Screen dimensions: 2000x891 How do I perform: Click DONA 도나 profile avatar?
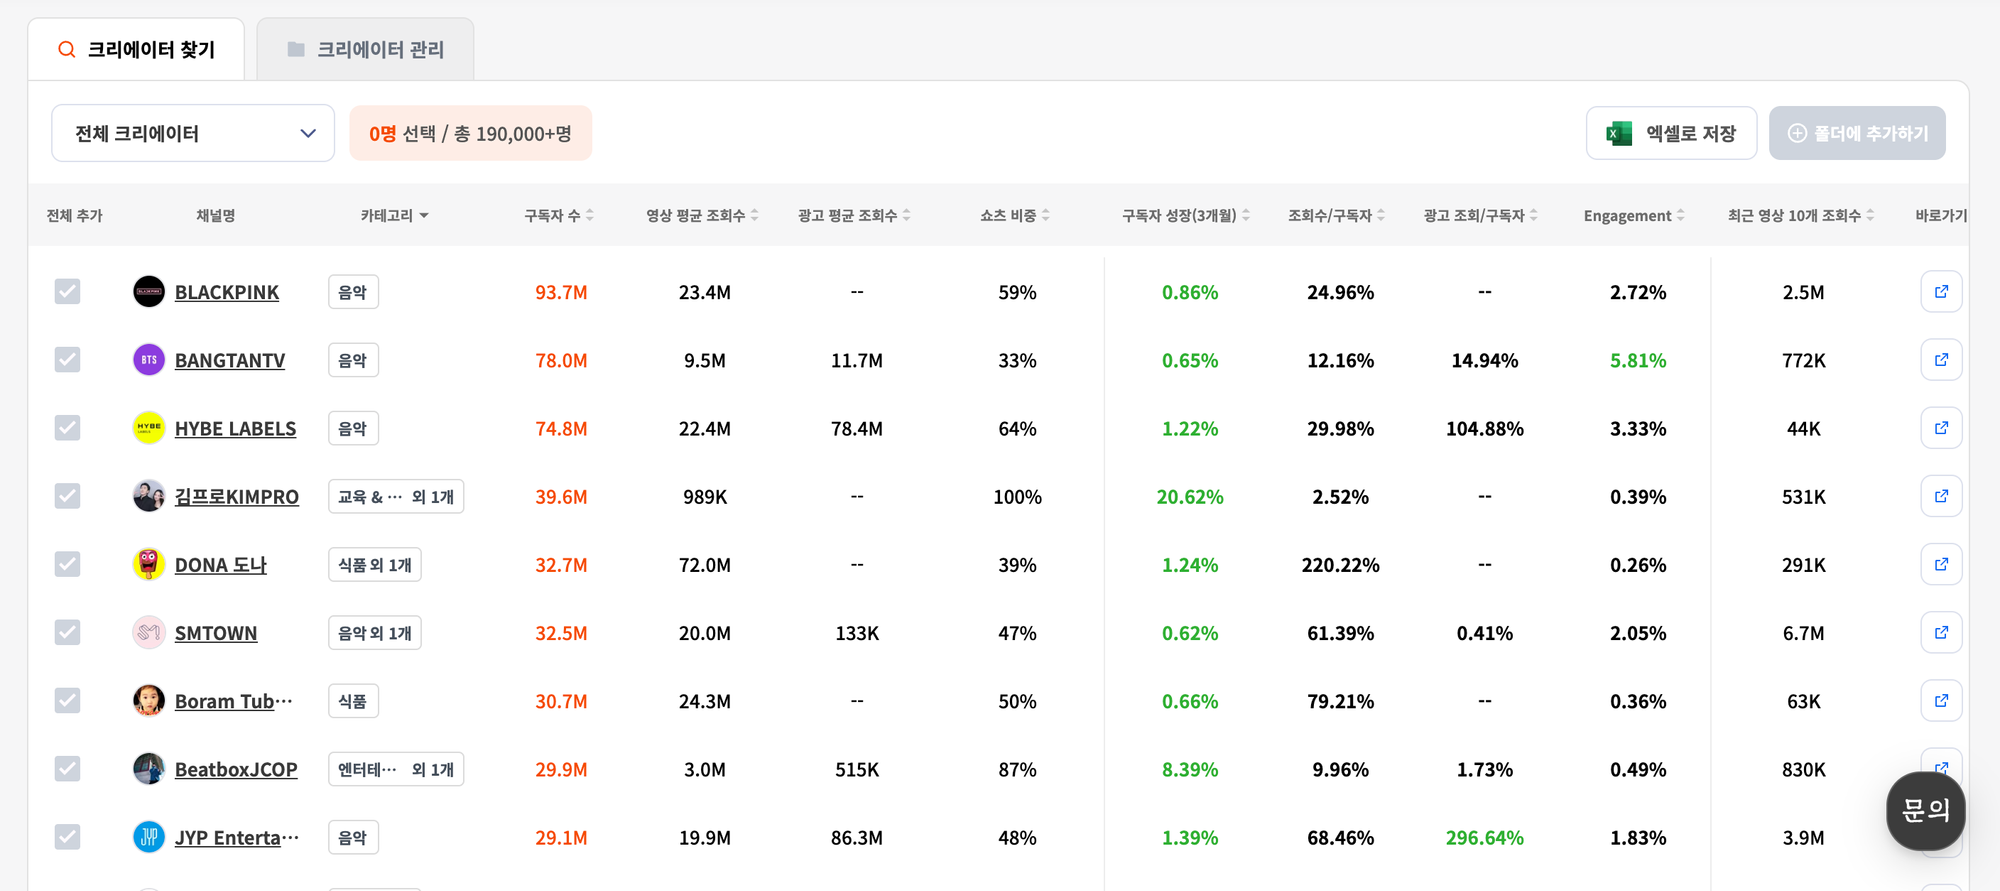pos(149,564)
